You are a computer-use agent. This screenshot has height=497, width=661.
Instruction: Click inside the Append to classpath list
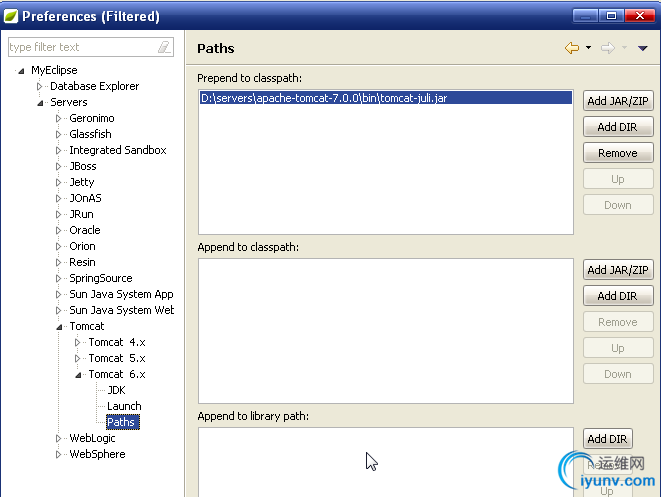click(x=386, y=331)
